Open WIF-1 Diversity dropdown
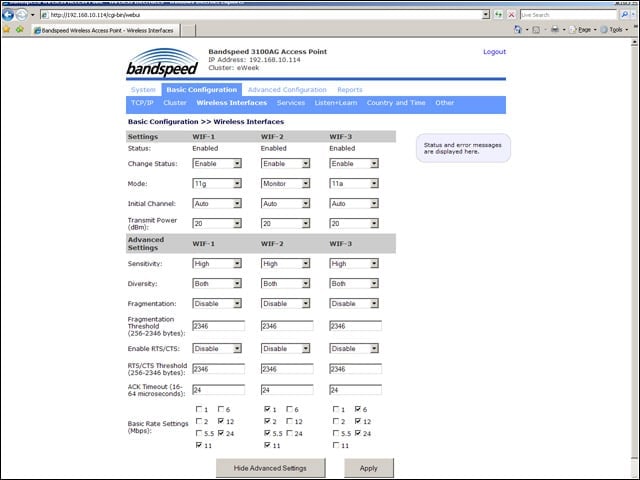This screenshot has height=480, width=640. pos(217,284)
